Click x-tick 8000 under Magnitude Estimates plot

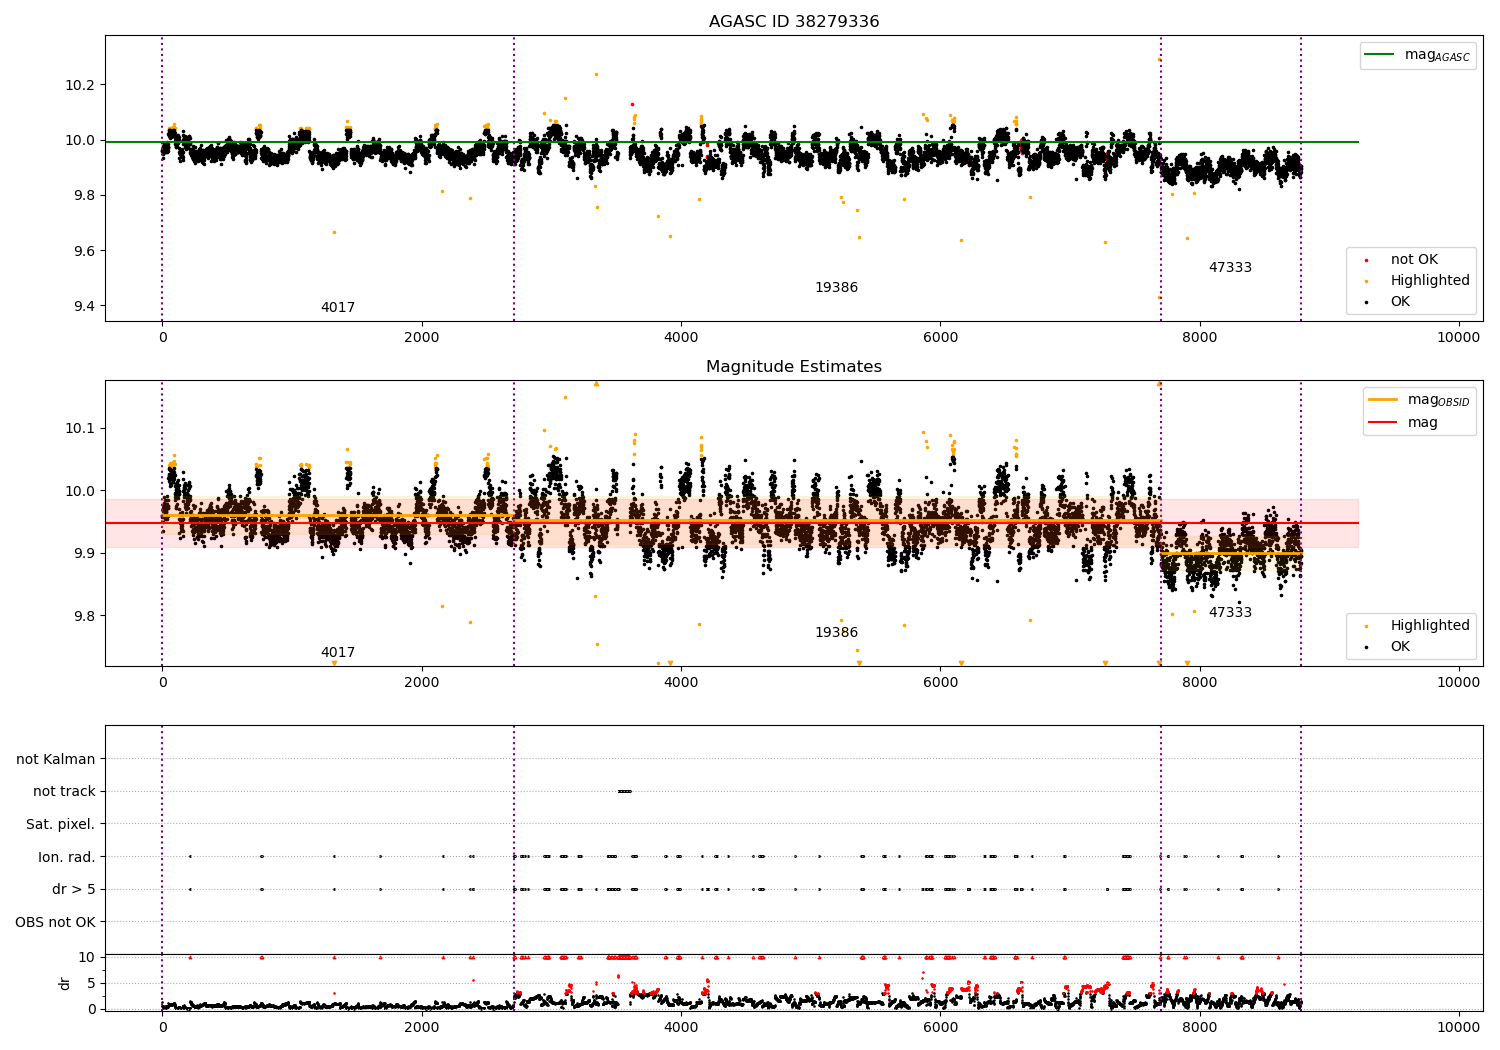coord(1200,683)
